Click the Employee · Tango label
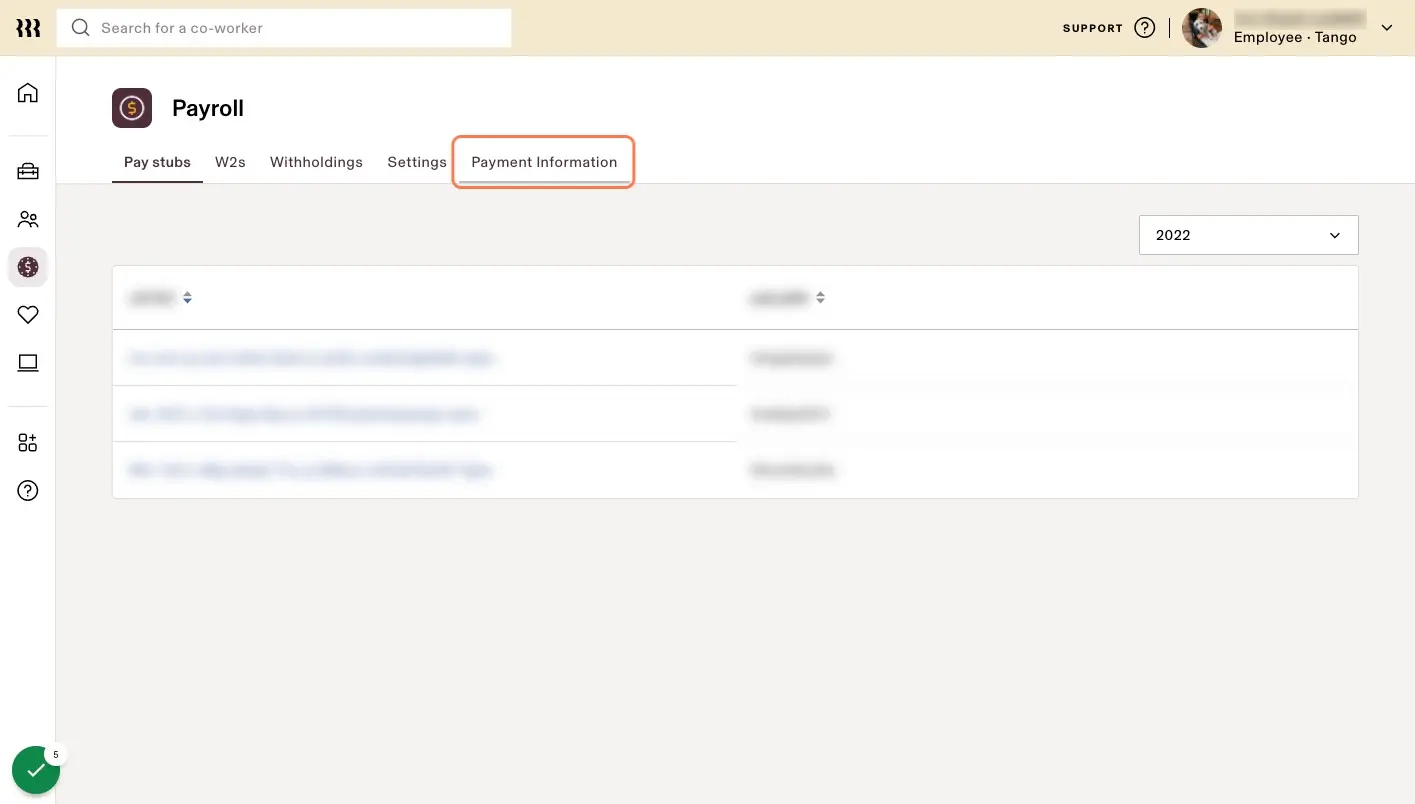1415x804 pixels. (x=1295, y=38)
